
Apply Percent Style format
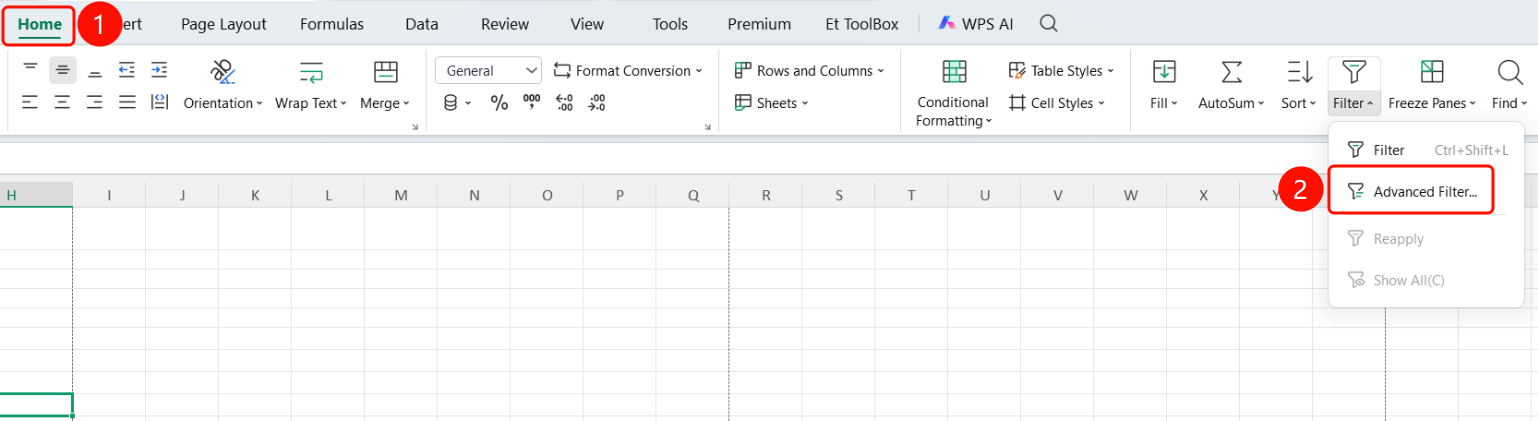[499, 102]
